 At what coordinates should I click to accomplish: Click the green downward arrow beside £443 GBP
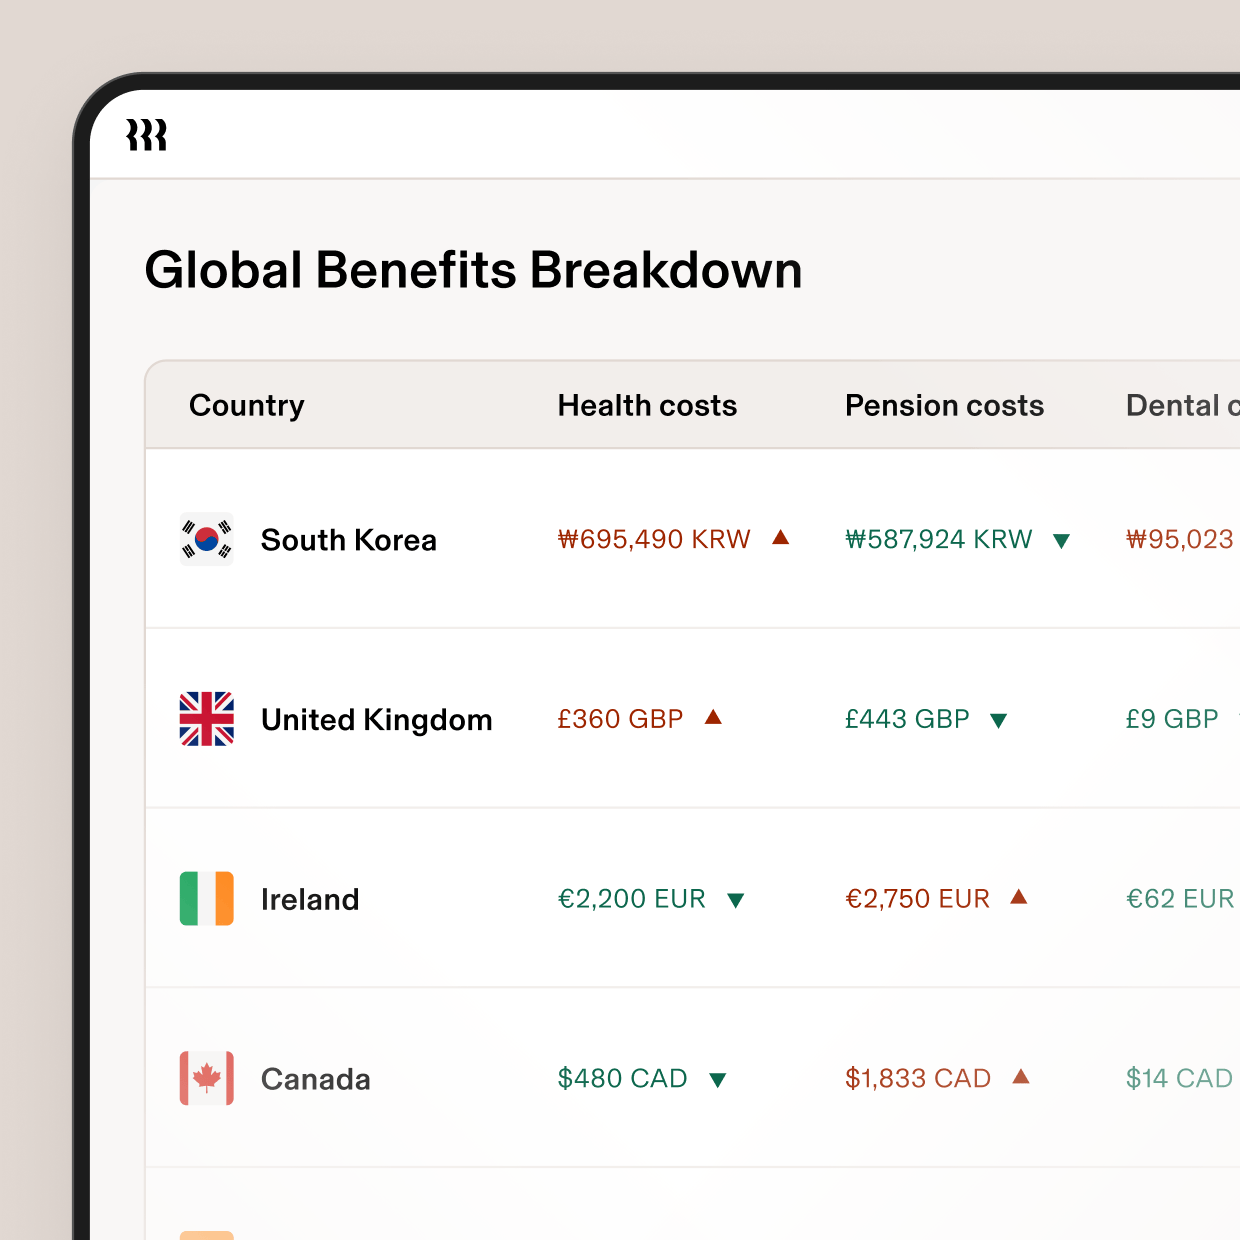tap(999, 720)
